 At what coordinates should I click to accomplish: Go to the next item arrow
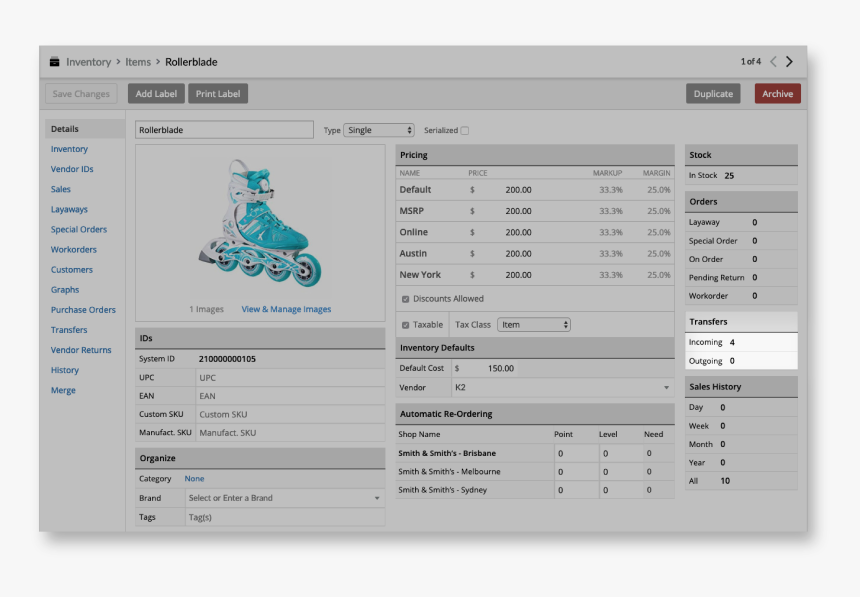tap(789, 62)
